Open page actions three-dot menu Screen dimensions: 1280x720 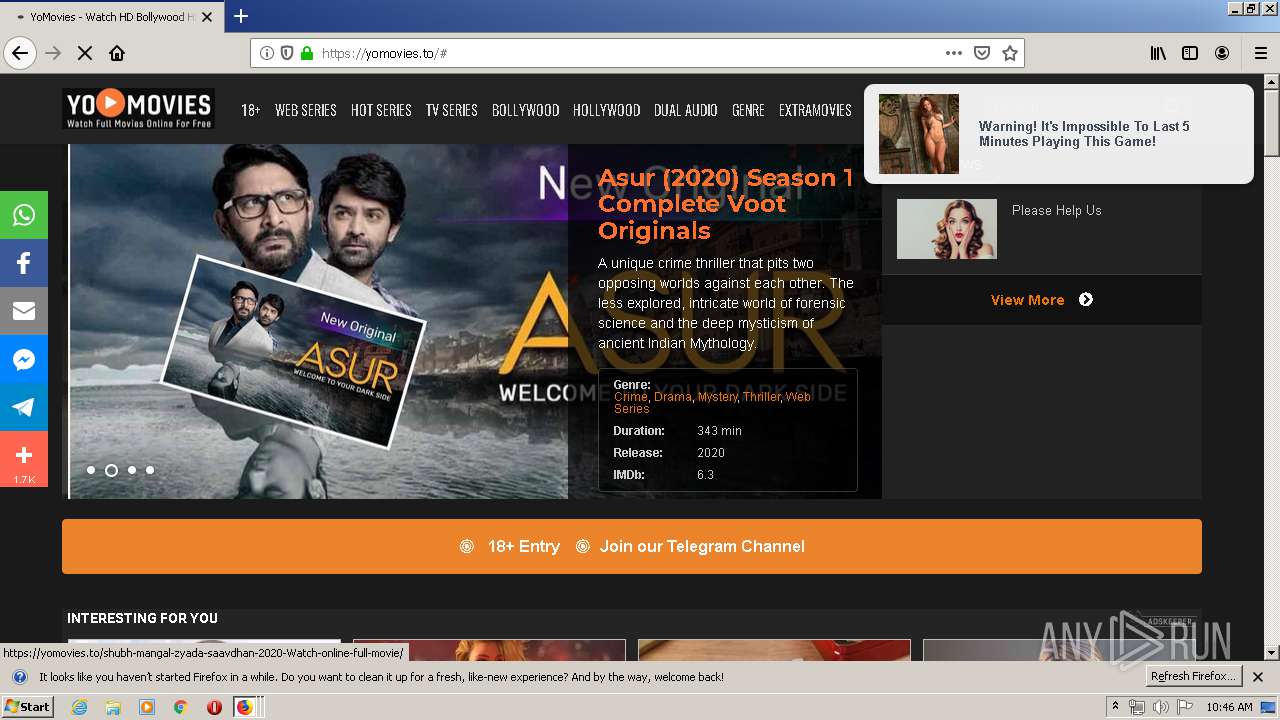[954, 53]
